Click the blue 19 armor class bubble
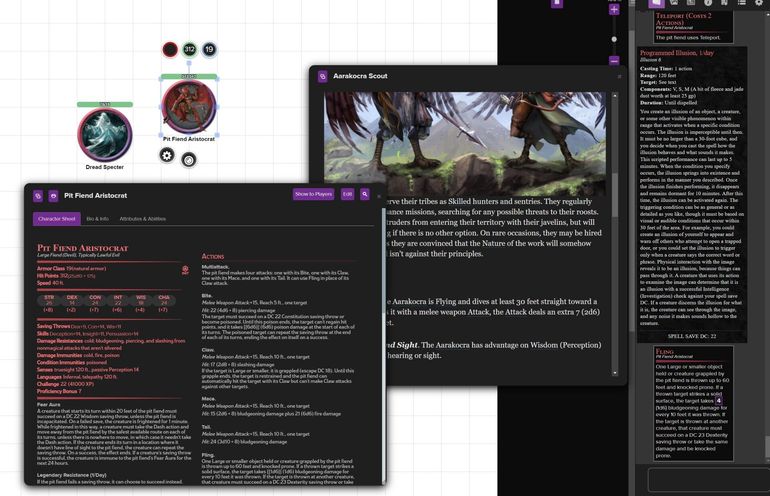The image size is (770, 496). (209, 49)
